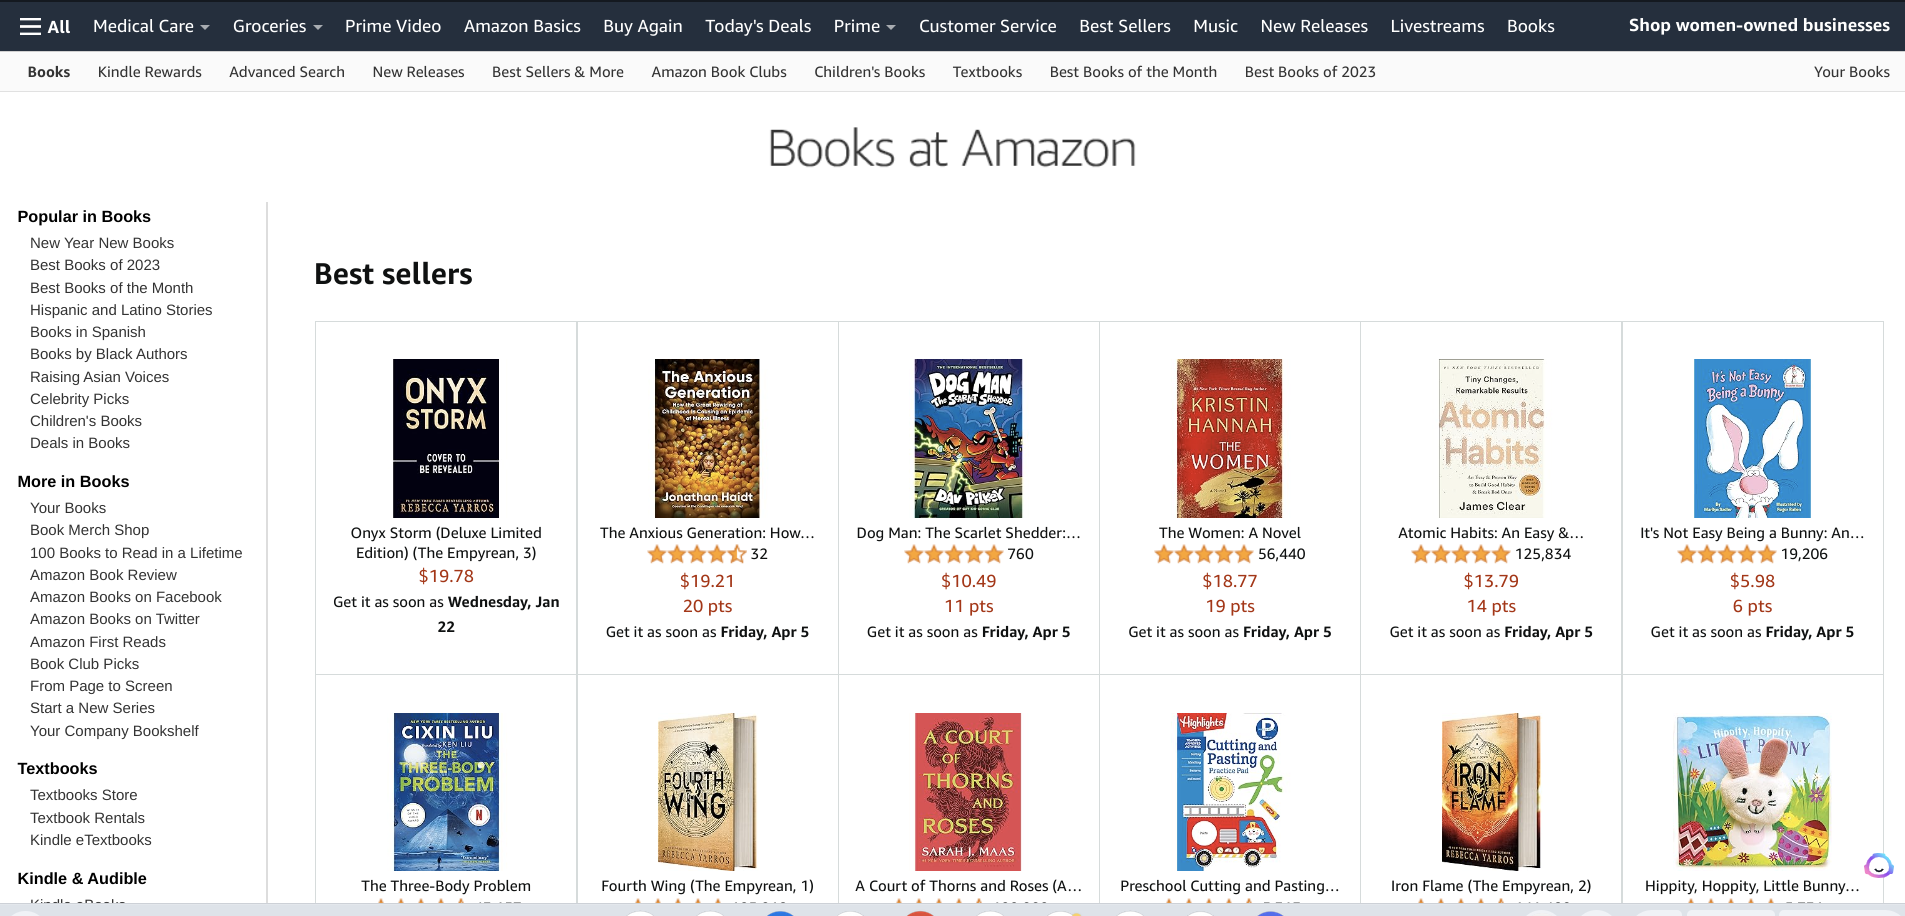
Task: View The Three-Body Problem cover
Action: [446, 792]
